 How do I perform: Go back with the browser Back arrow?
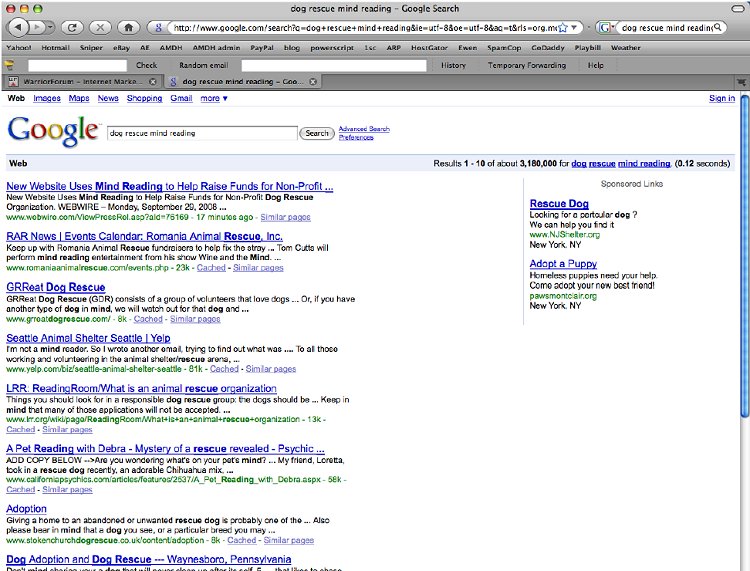tap(19, 27)
